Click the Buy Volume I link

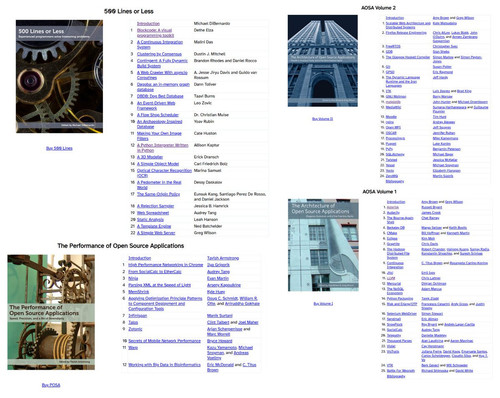pyautogui.click(x=323, y=304)
